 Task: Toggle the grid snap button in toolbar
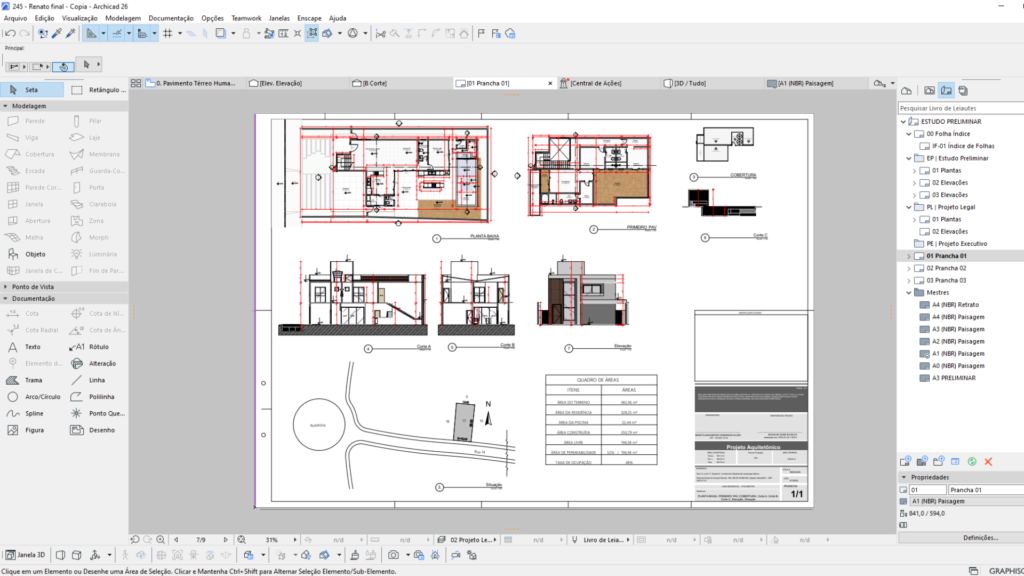[167, 33]
